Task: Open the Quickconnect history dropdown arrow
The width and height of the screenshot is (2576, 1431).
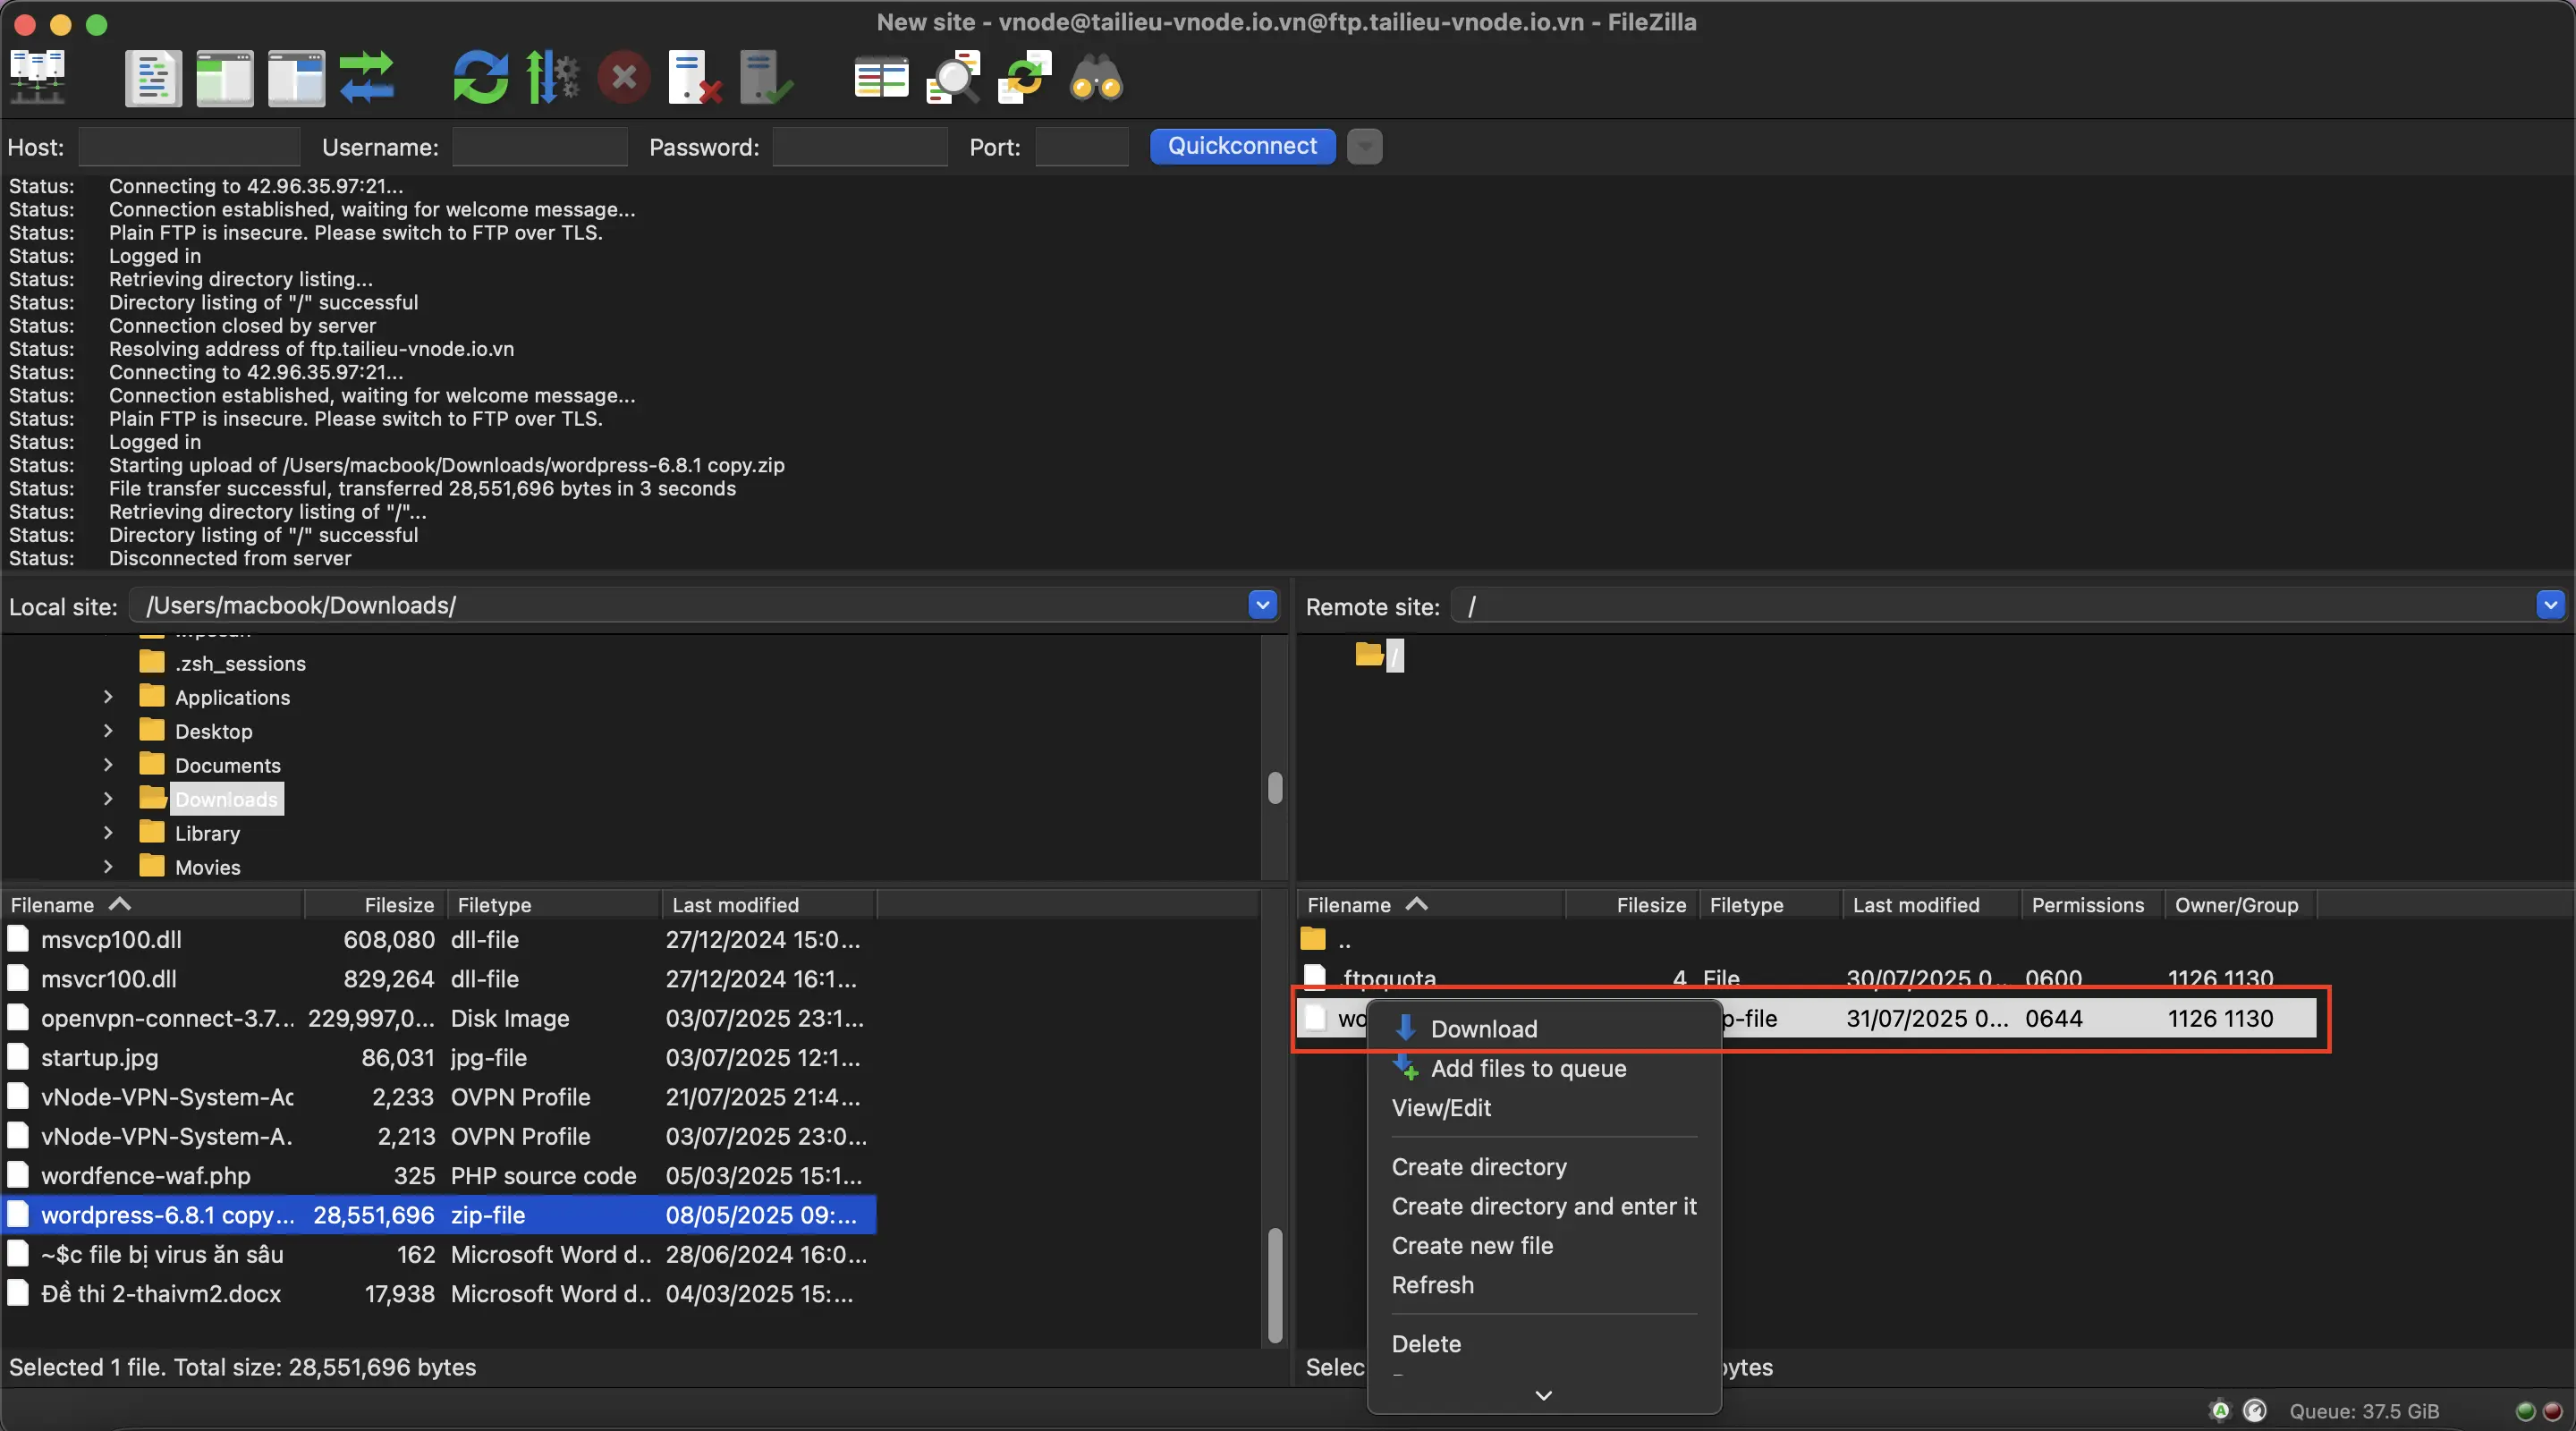Action: click(x=1364, y=146)
